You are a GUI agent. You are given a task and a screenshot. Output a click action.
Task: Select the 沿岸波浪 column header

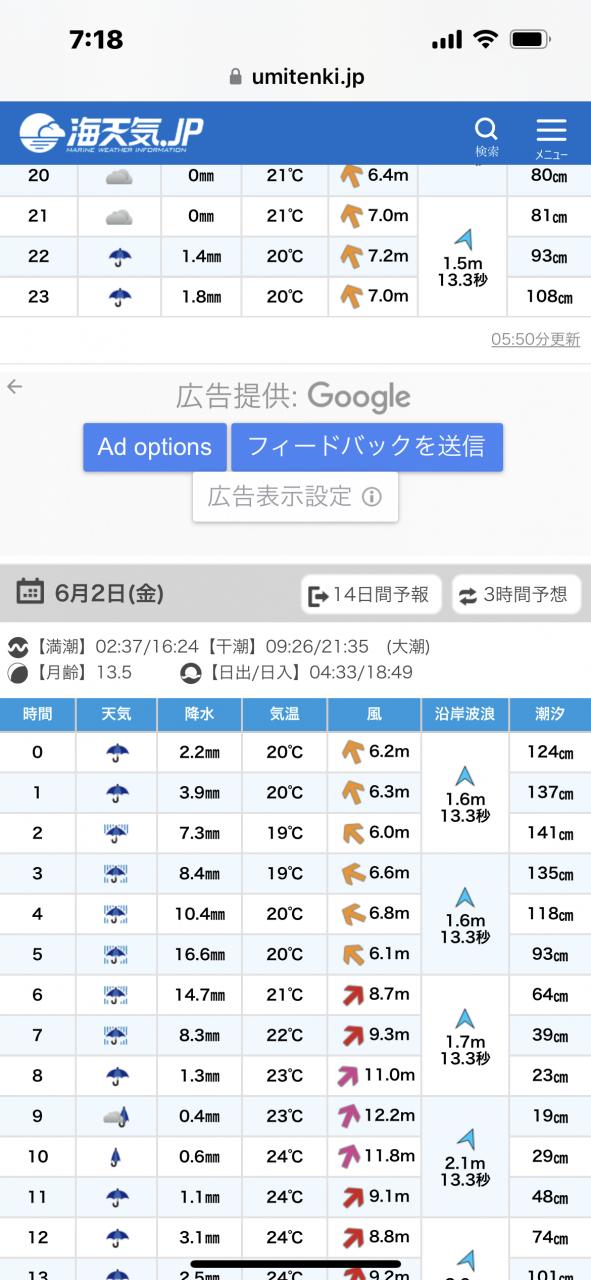(x=465, y=714)
